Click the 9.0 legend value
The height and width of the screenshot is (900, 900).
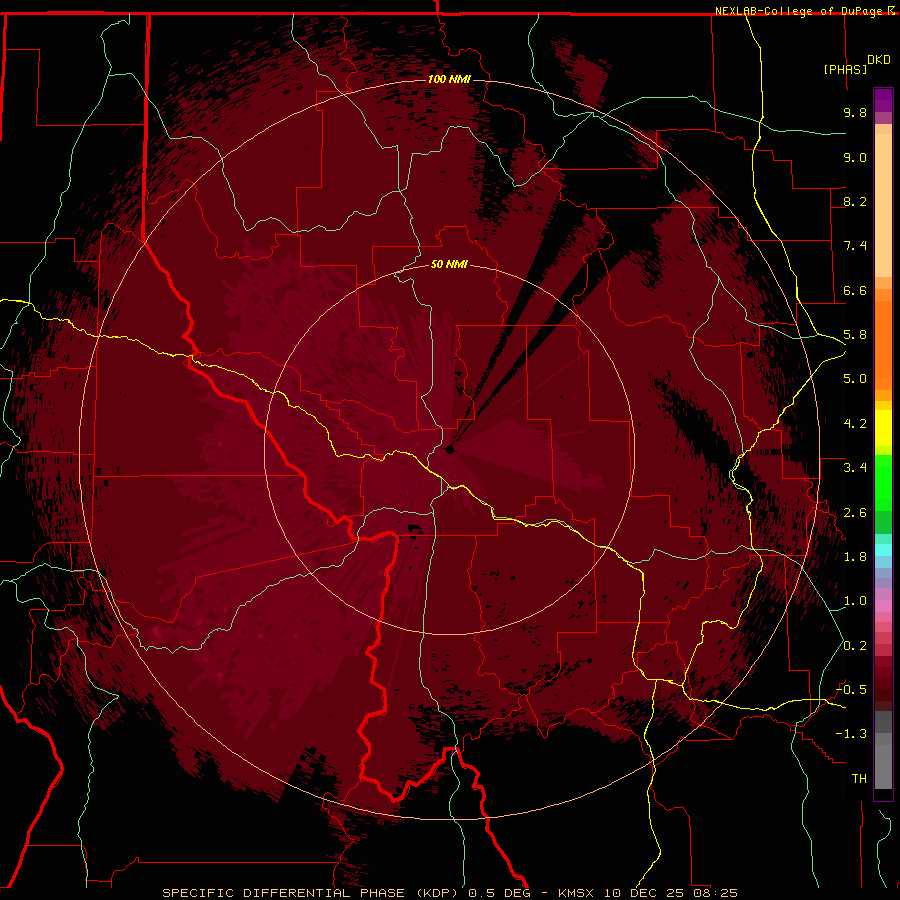click(855, 157)
